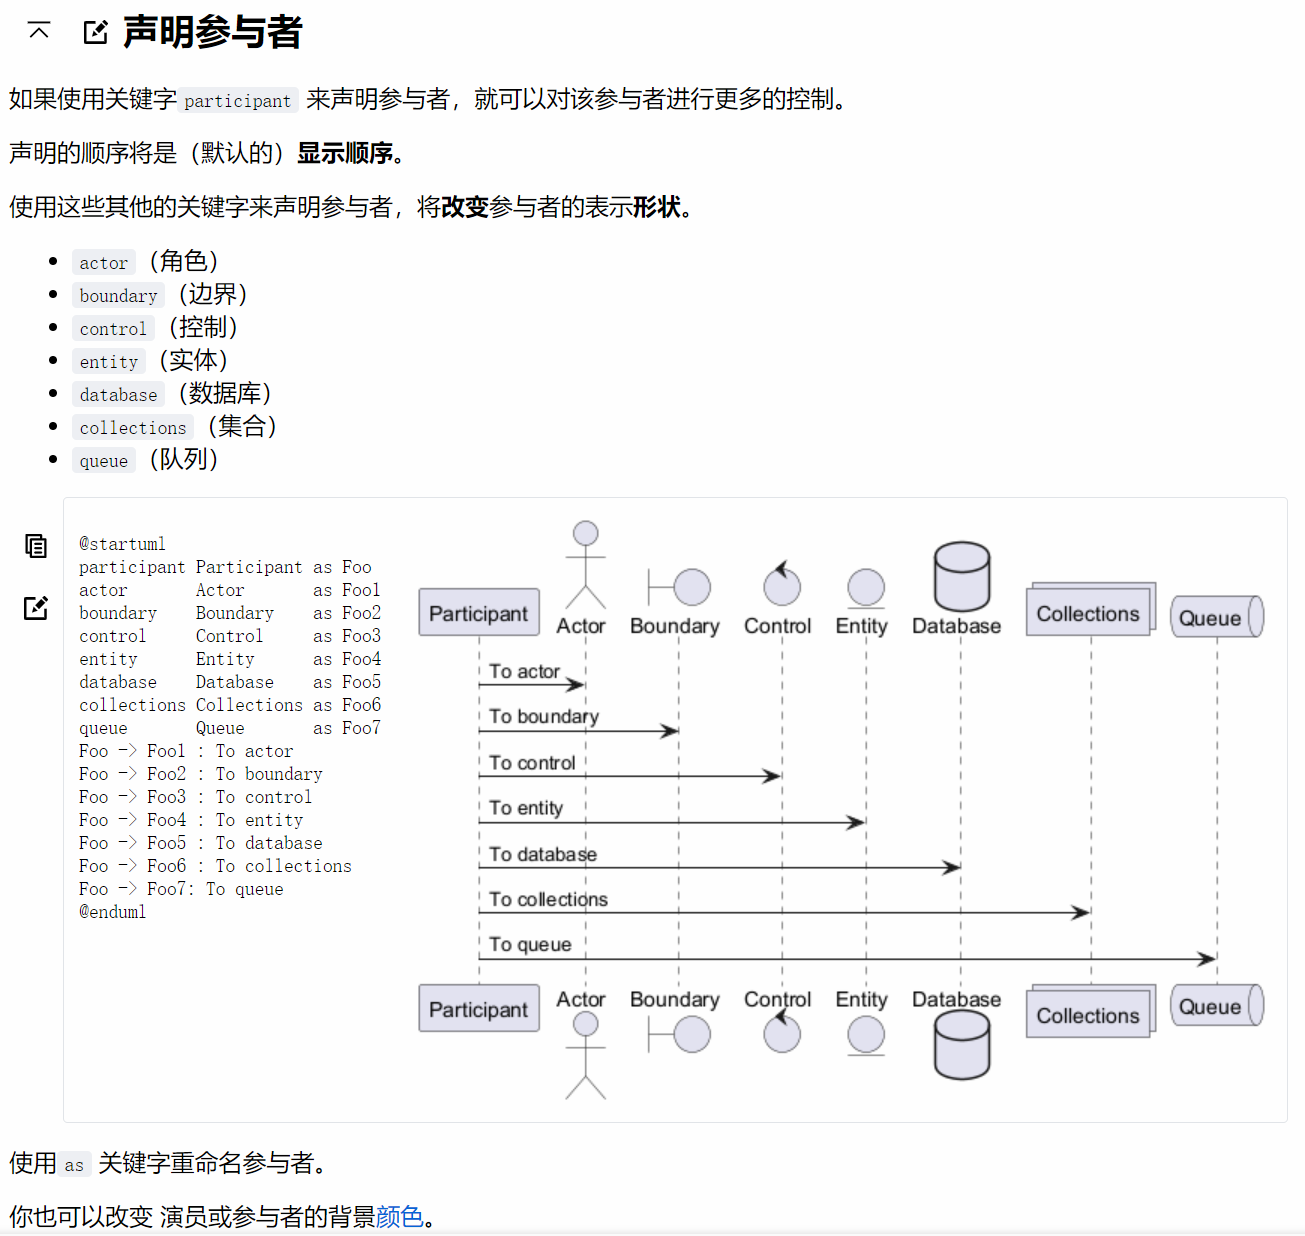Click the bottom Collections box
This screenshot has width=1305, height=1236.
click(1090, 1011)
